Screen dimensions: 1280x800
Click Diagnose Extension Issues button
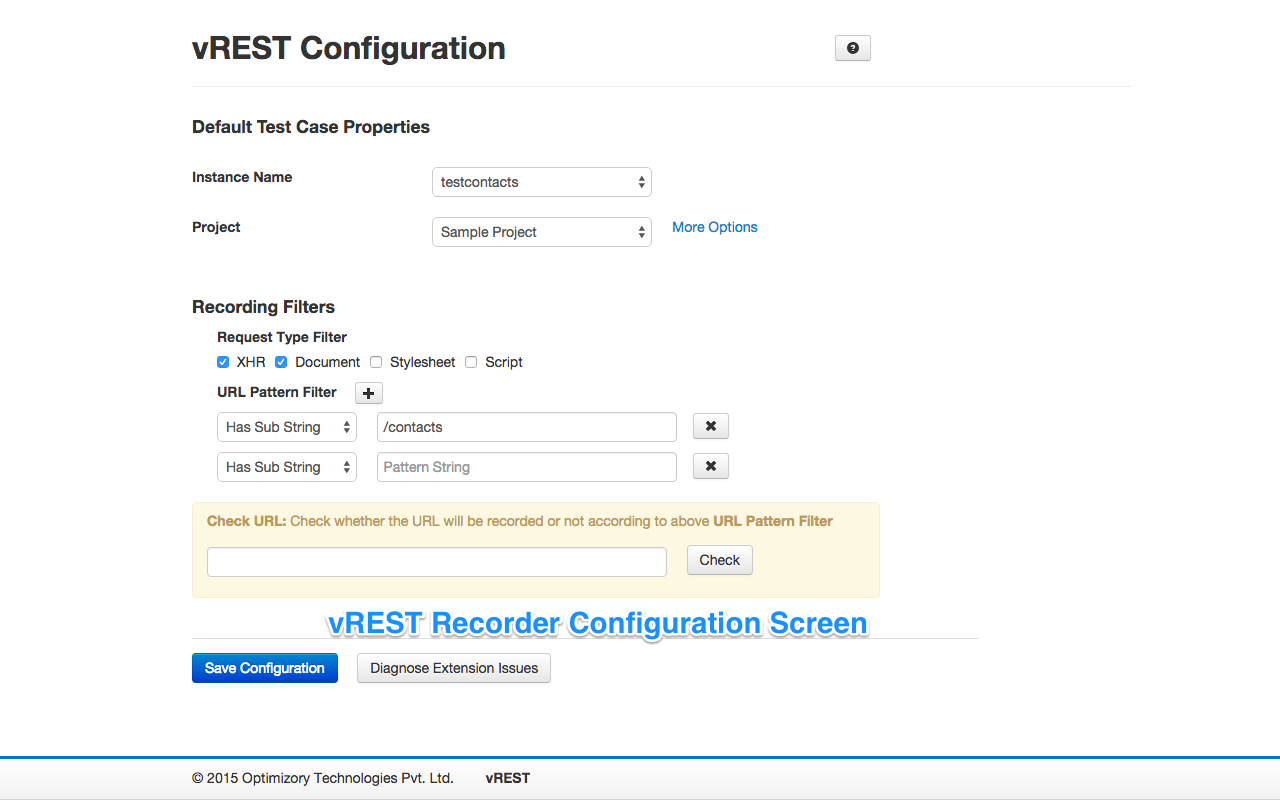pyautogui.click(x=454, y=668)
